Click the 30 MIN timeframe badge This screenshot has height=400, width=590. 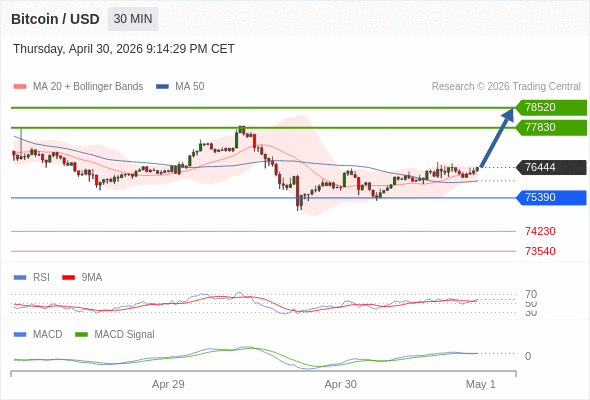tap(133, 19)
